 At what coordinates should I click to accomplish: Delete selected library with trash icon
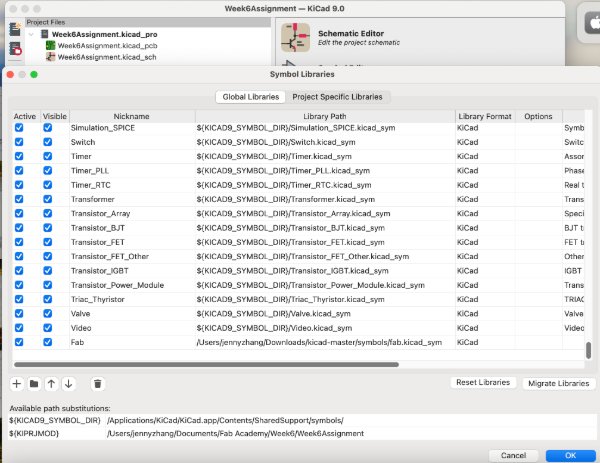tap(98, 383)
